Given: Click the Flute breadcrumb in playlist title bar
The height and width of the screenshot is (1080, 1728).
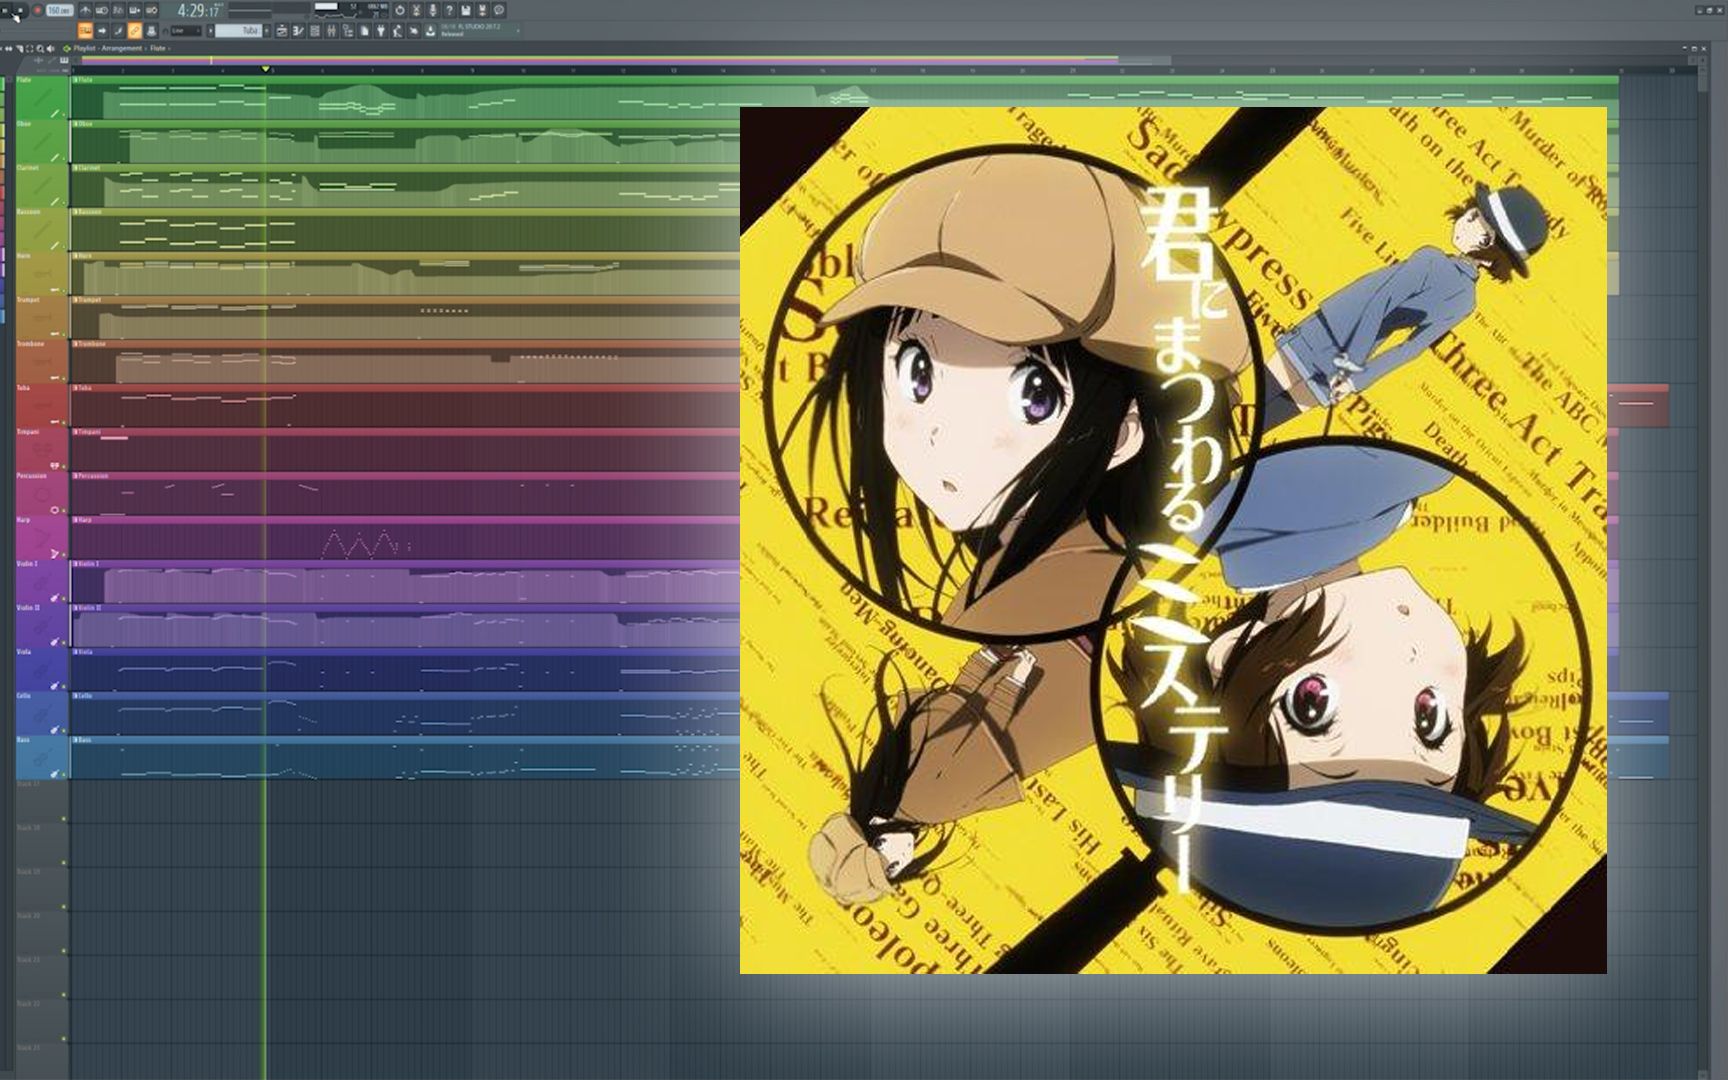Looking at the screenshot, I should pos(157,48).
